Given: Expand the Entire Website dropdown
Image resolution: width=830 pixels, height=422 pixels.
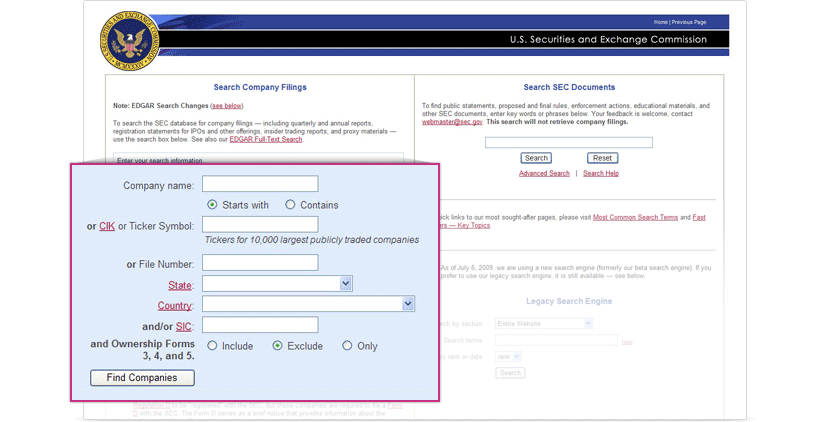Looking at the screenshot, I should coord(544,324).
